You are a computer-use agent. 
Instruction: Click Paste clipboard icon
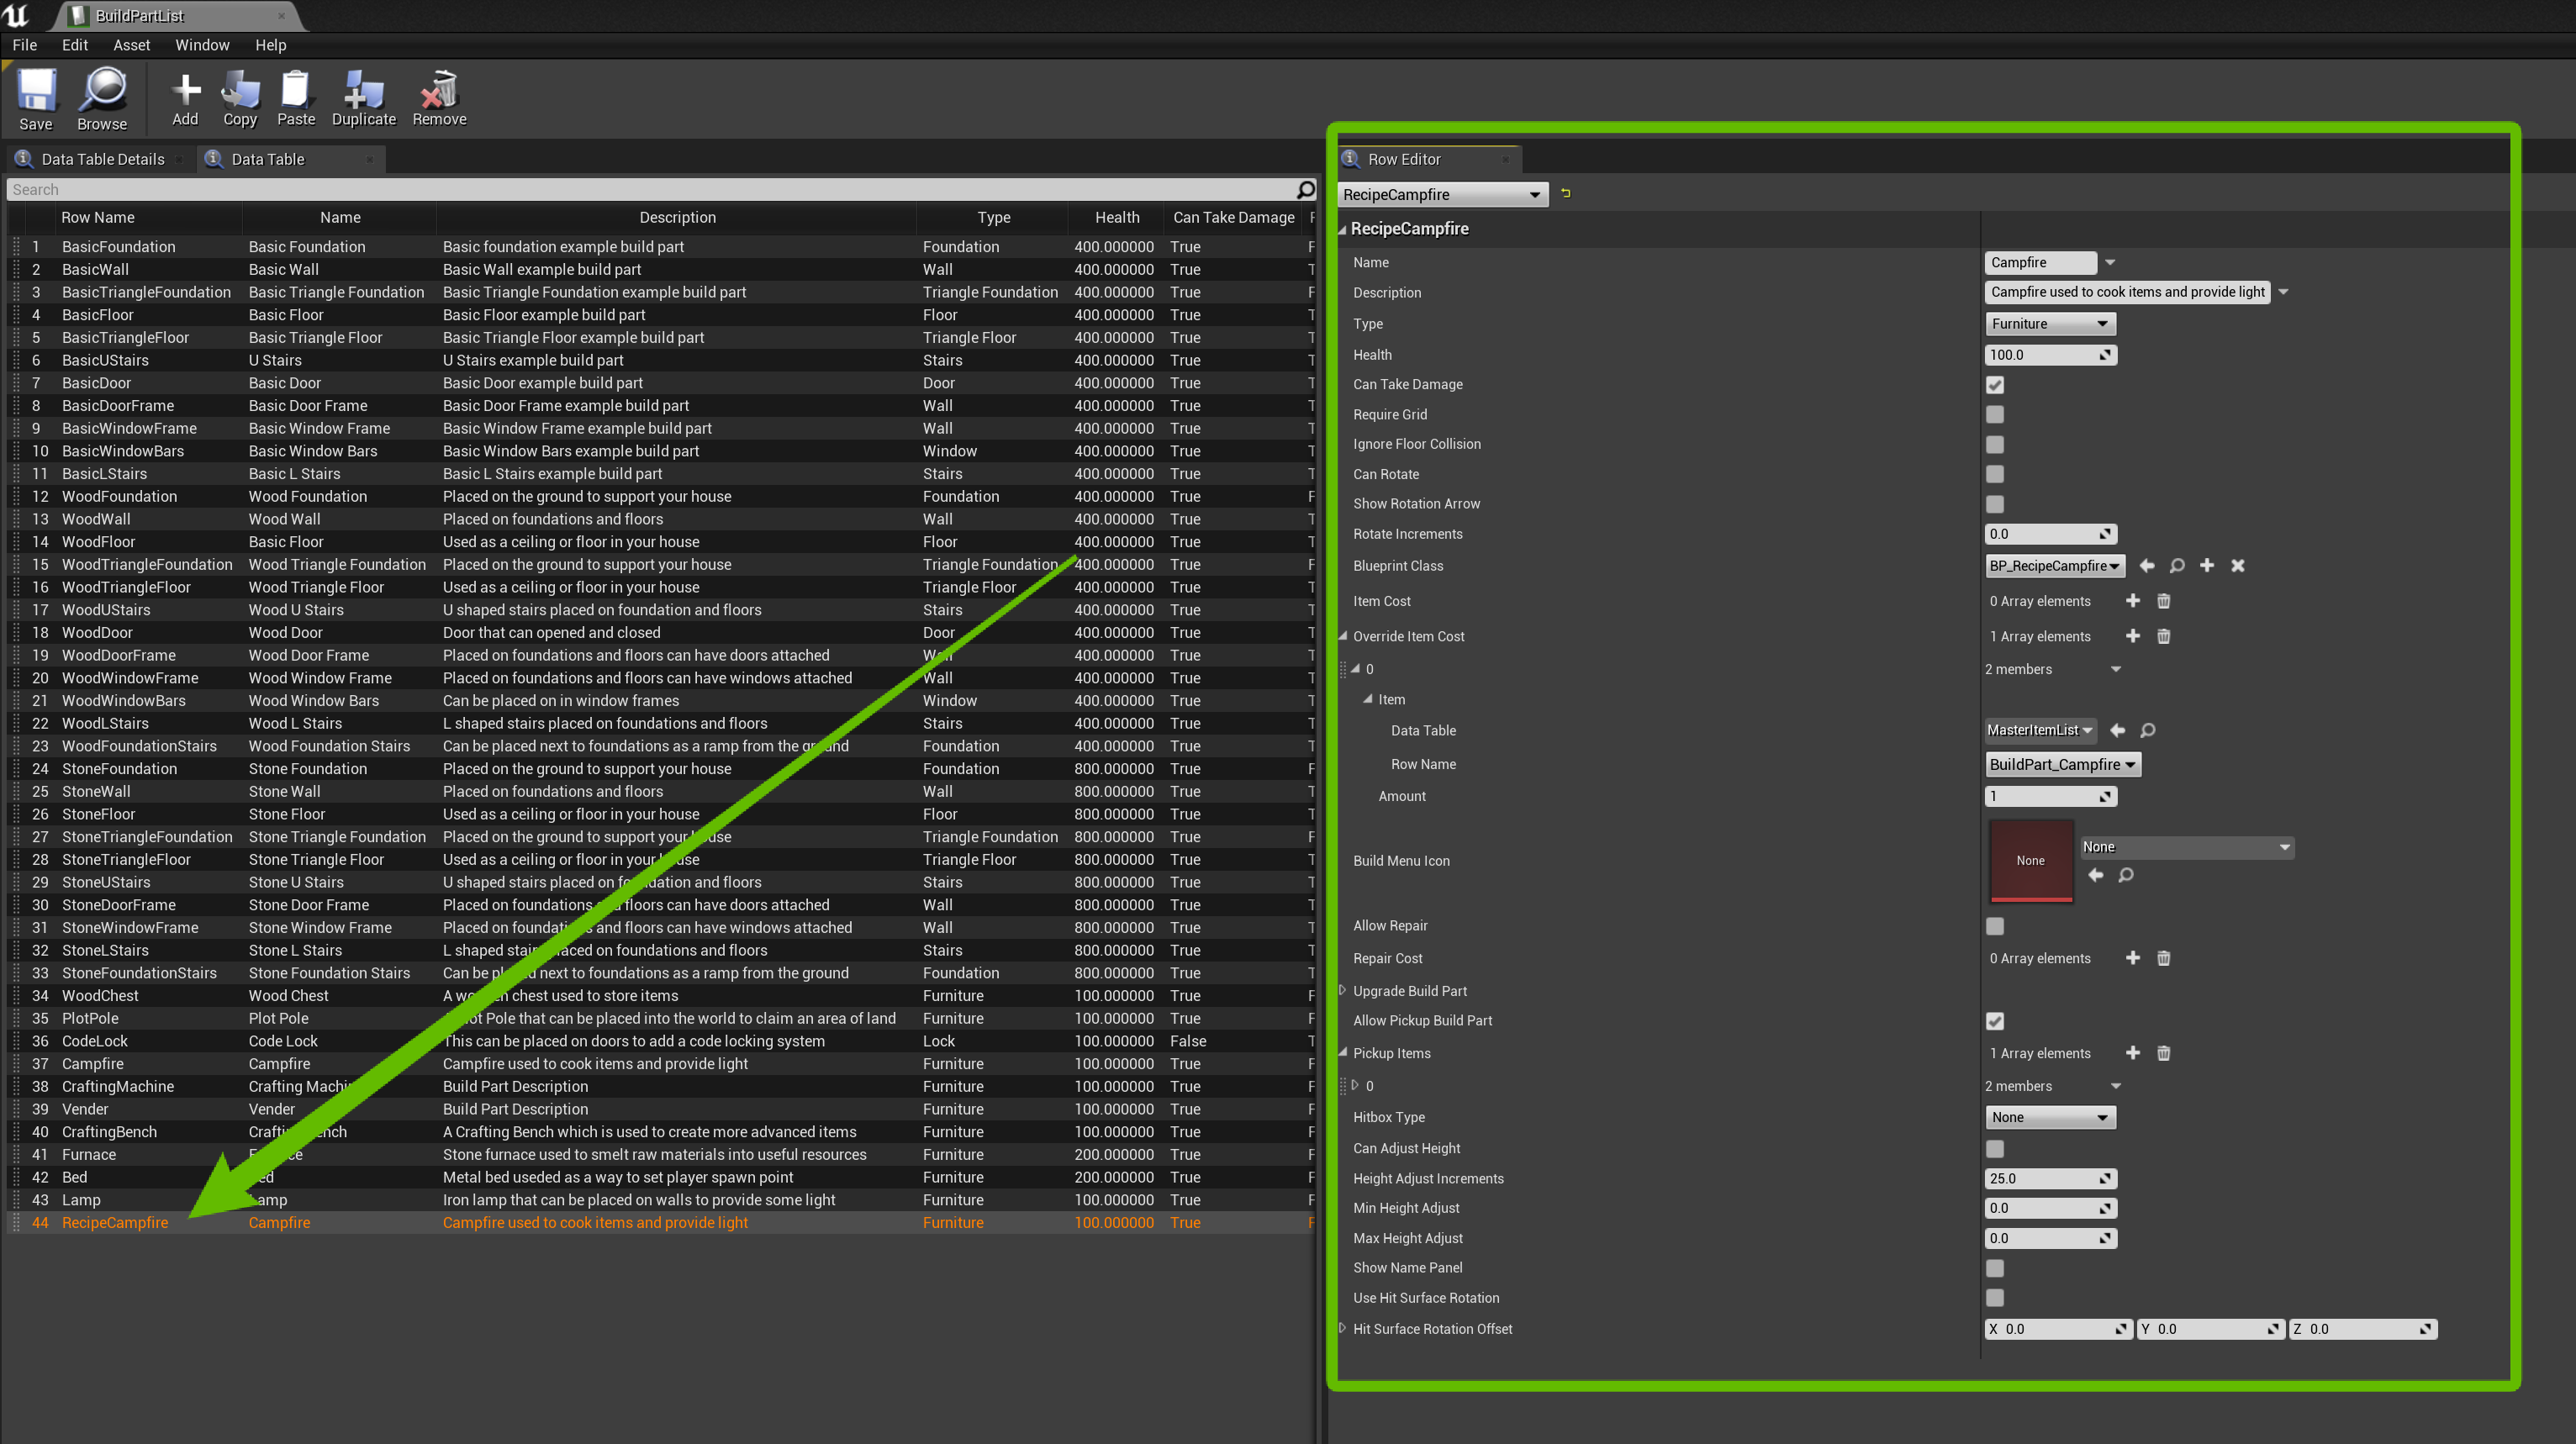pos(295,91)
